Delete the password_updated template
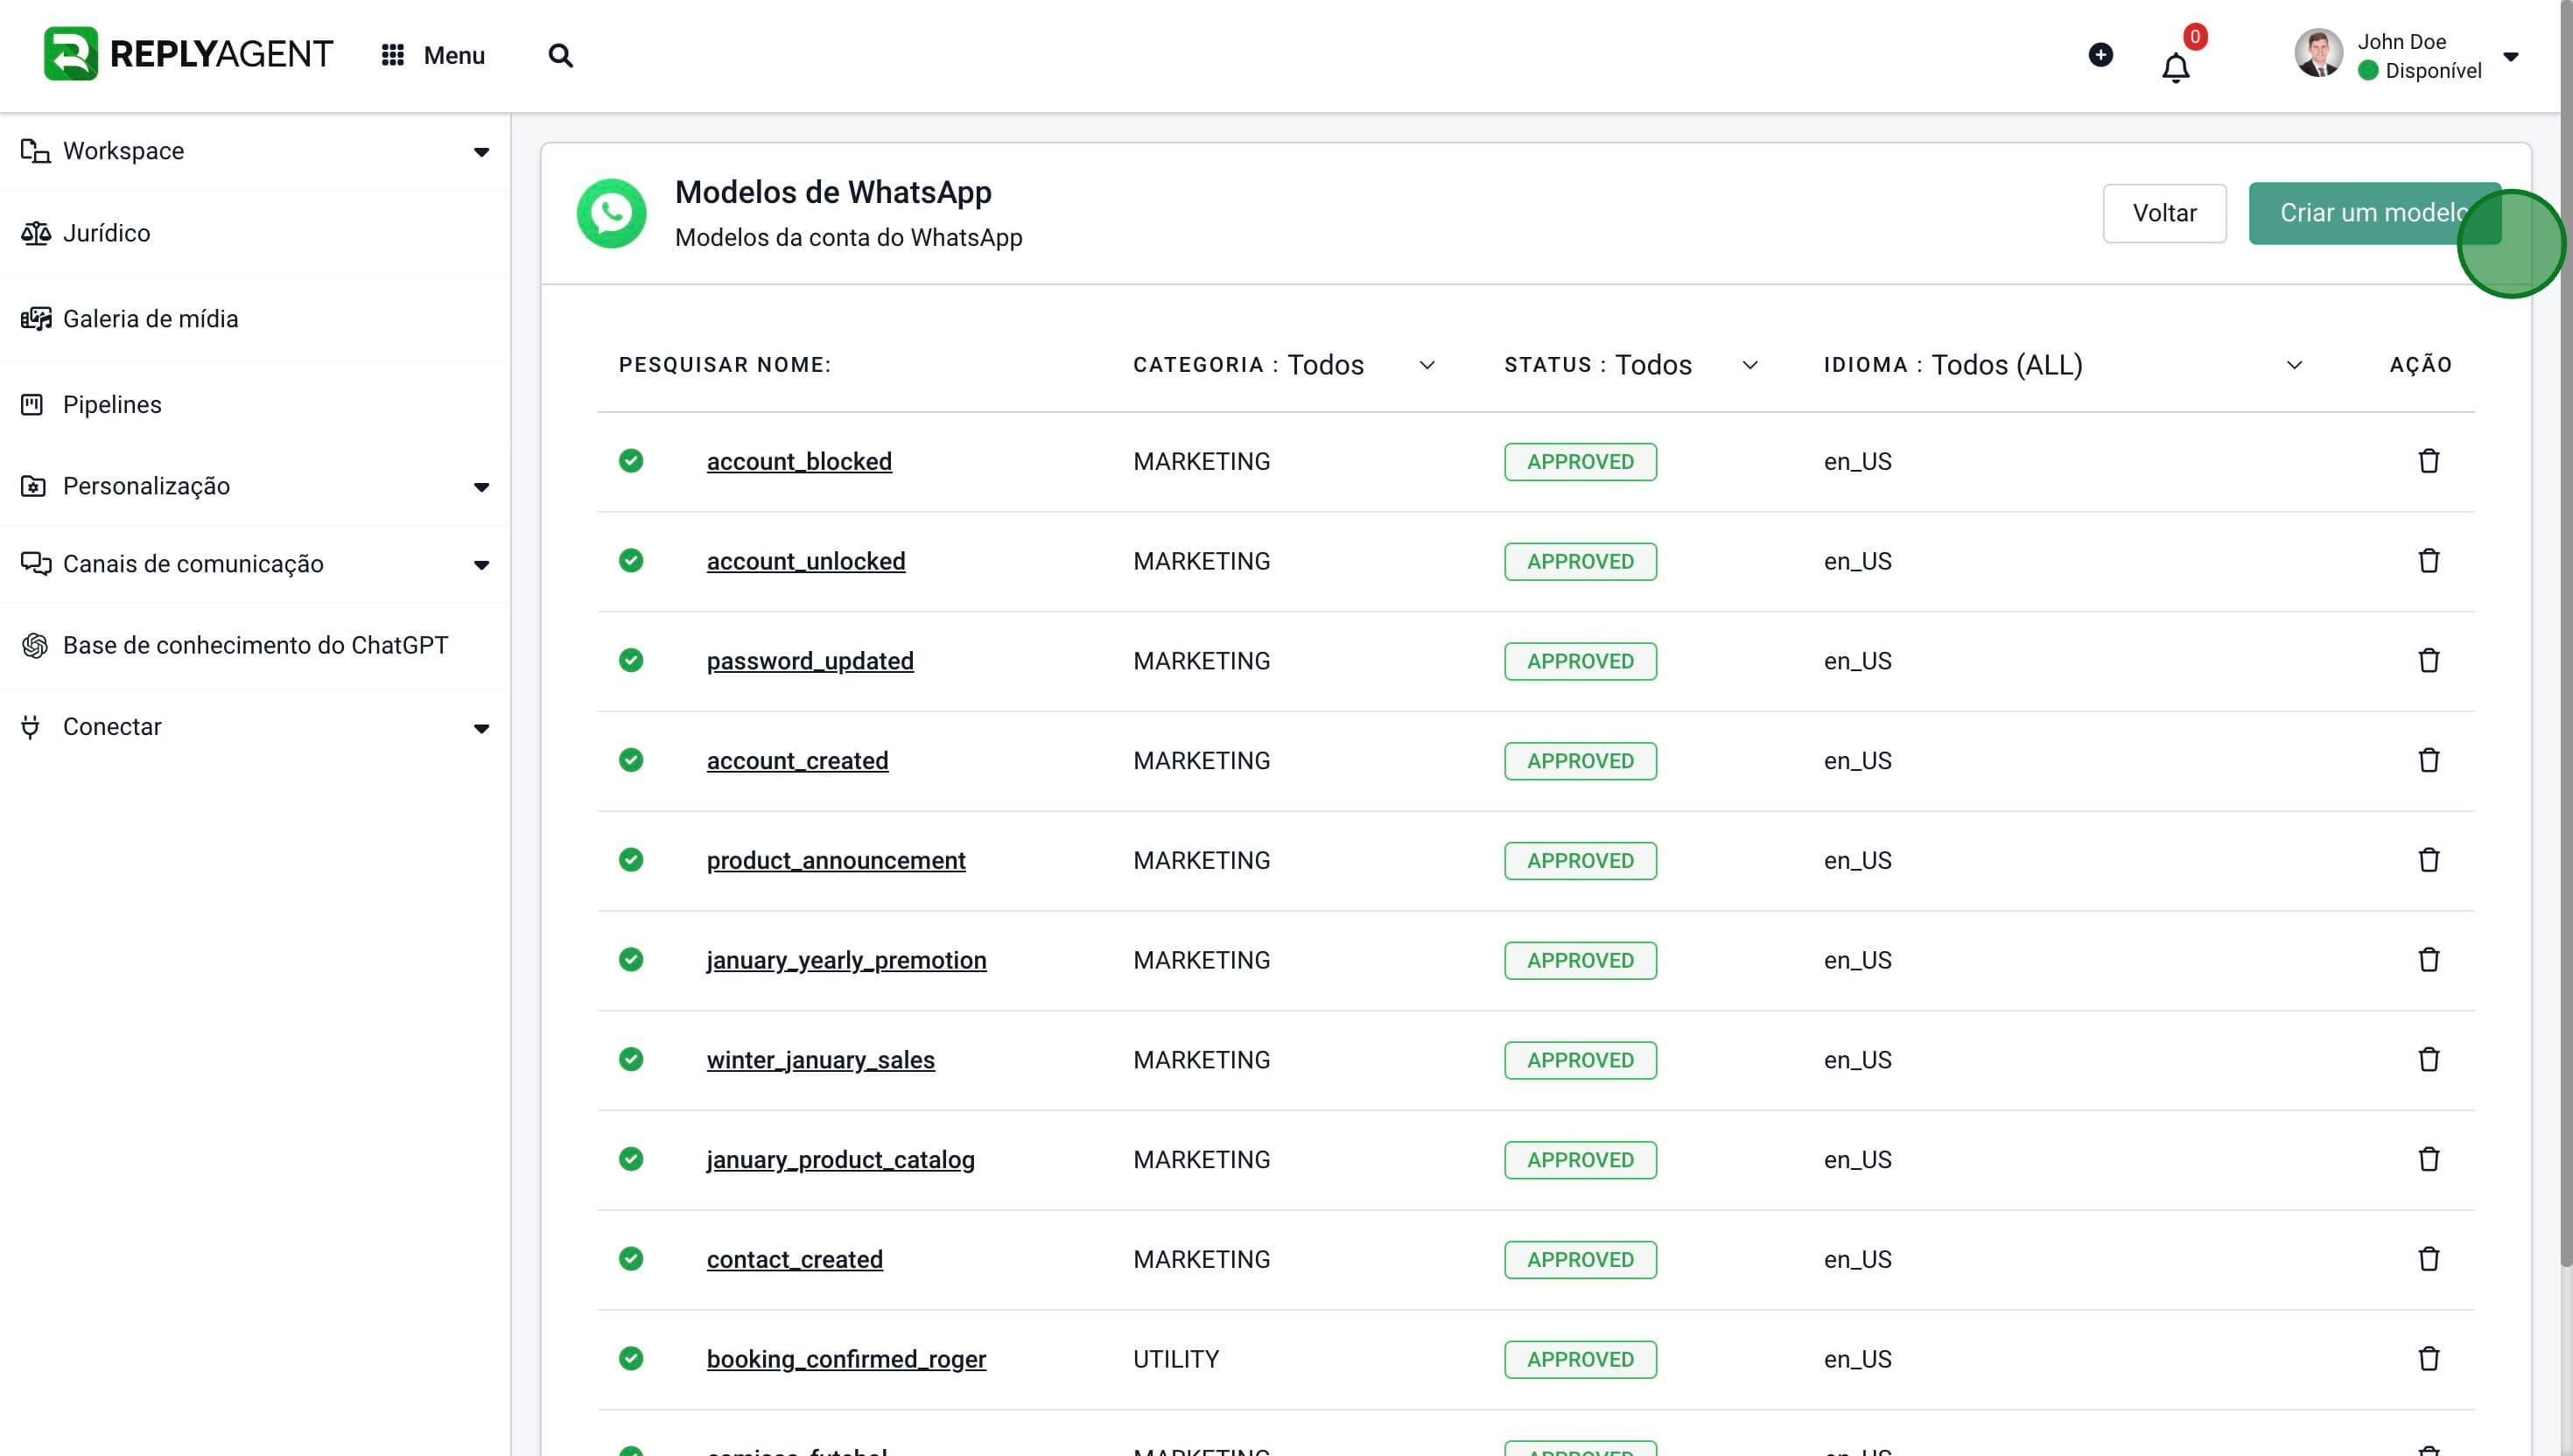Image resolution: width=2573 pixels, height=1456 pixels. pos(2428,661)
